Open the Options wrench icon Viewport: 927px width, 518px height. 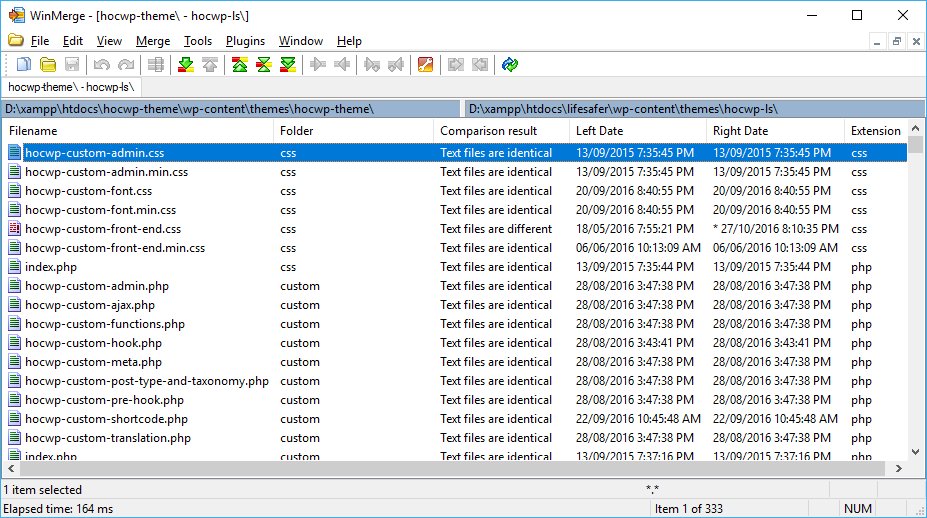[x=426, y=64]
